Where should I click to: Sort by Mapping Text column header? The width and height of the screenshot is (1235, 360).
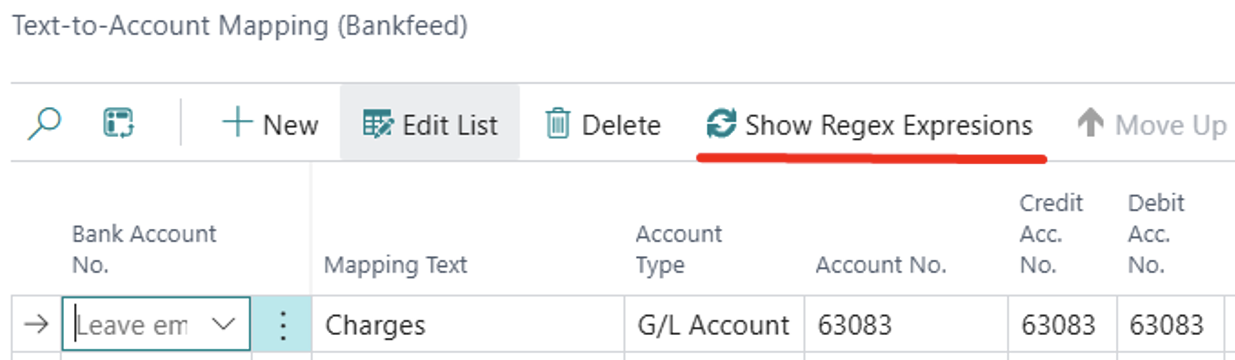point(396,265)
